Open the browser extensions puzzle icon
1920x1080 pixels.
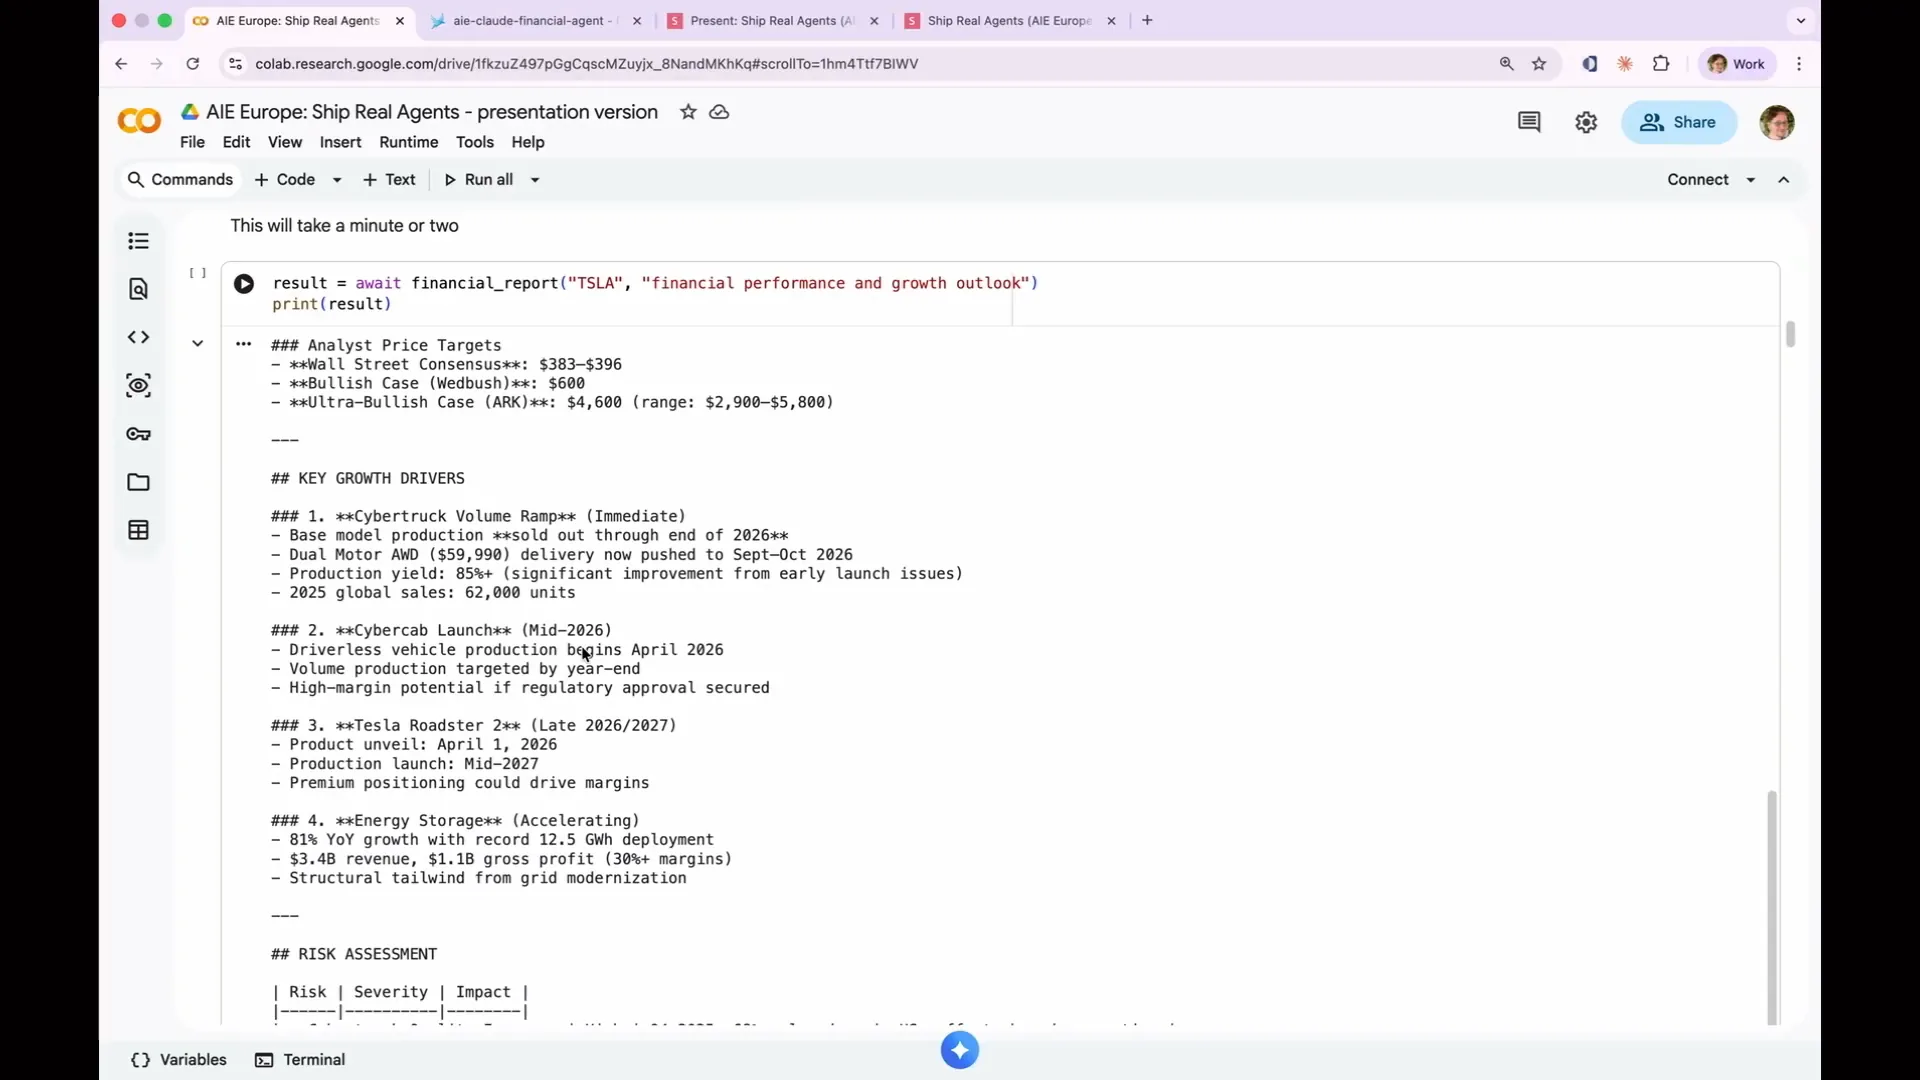[1661, 64]
